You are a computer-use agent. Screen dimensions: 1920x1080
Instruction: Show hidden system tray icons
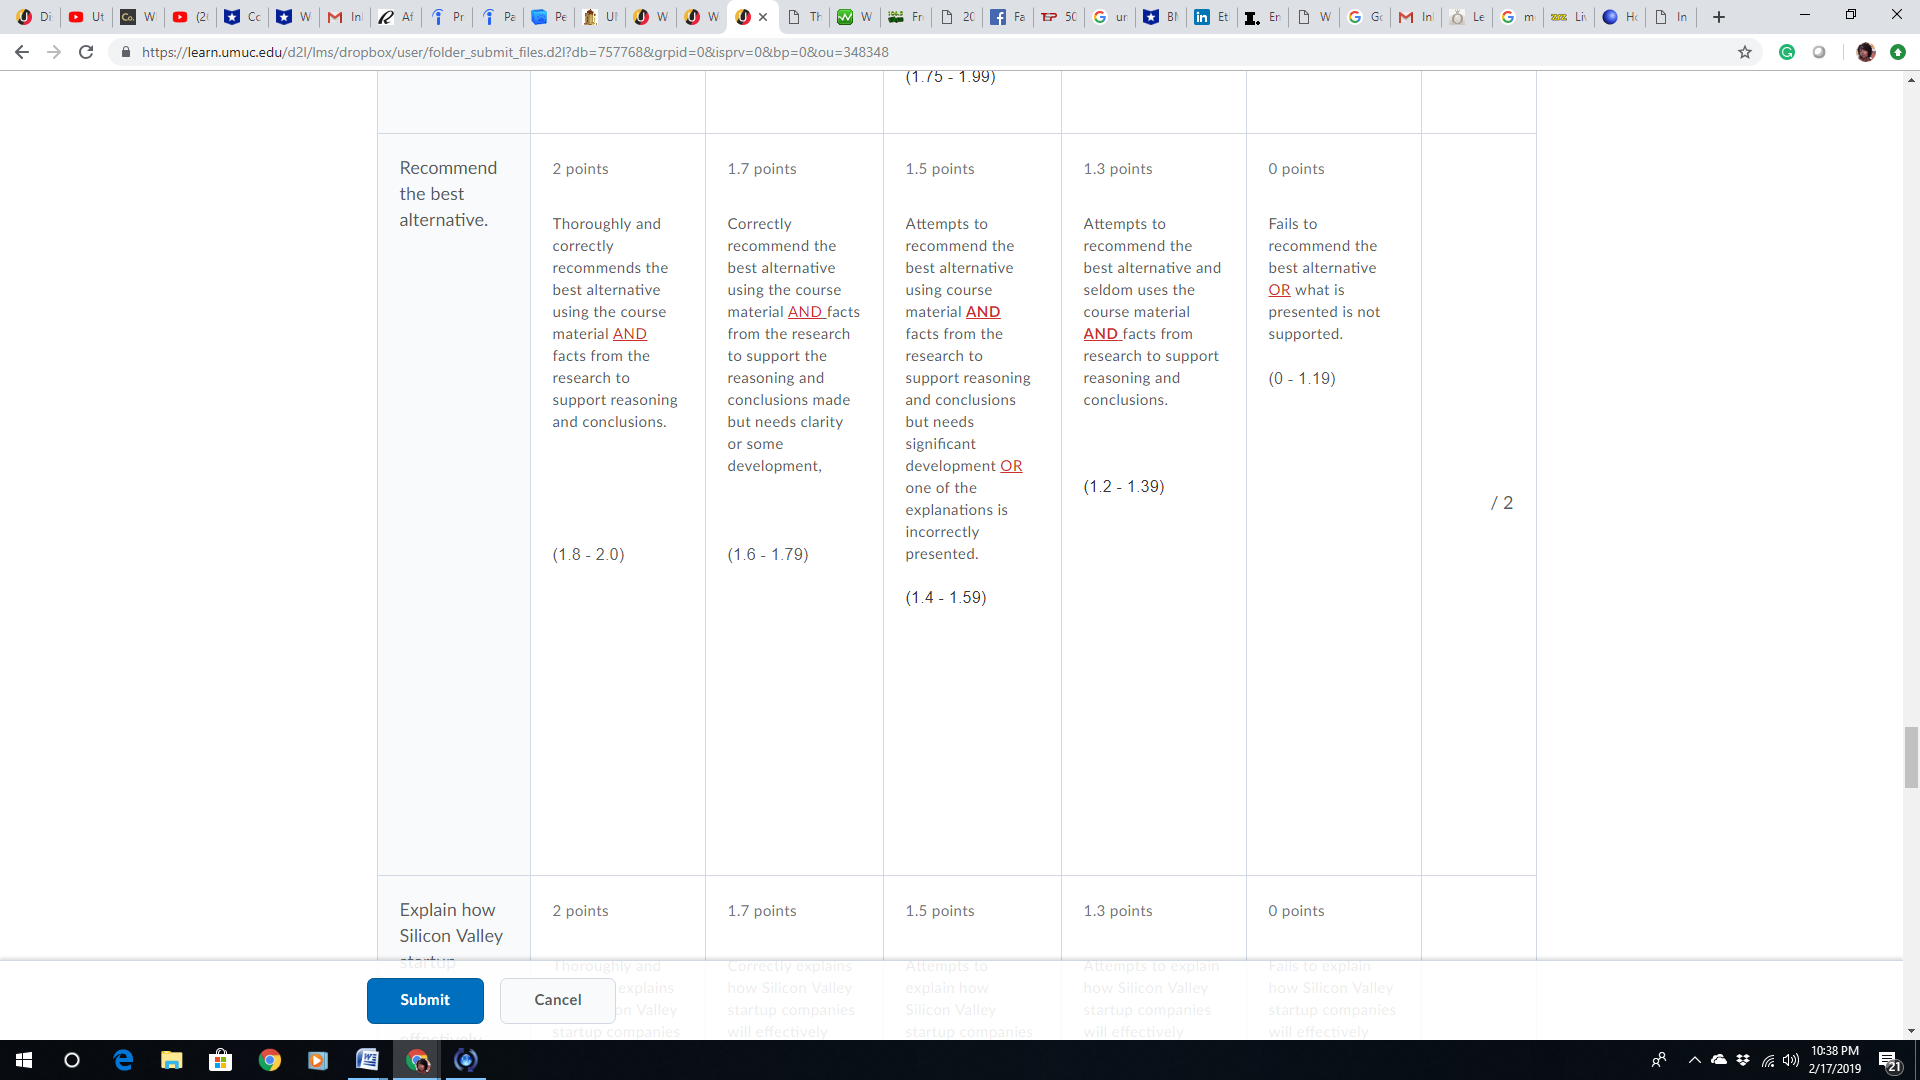pyautogui.click(x=1694, y=1060)
